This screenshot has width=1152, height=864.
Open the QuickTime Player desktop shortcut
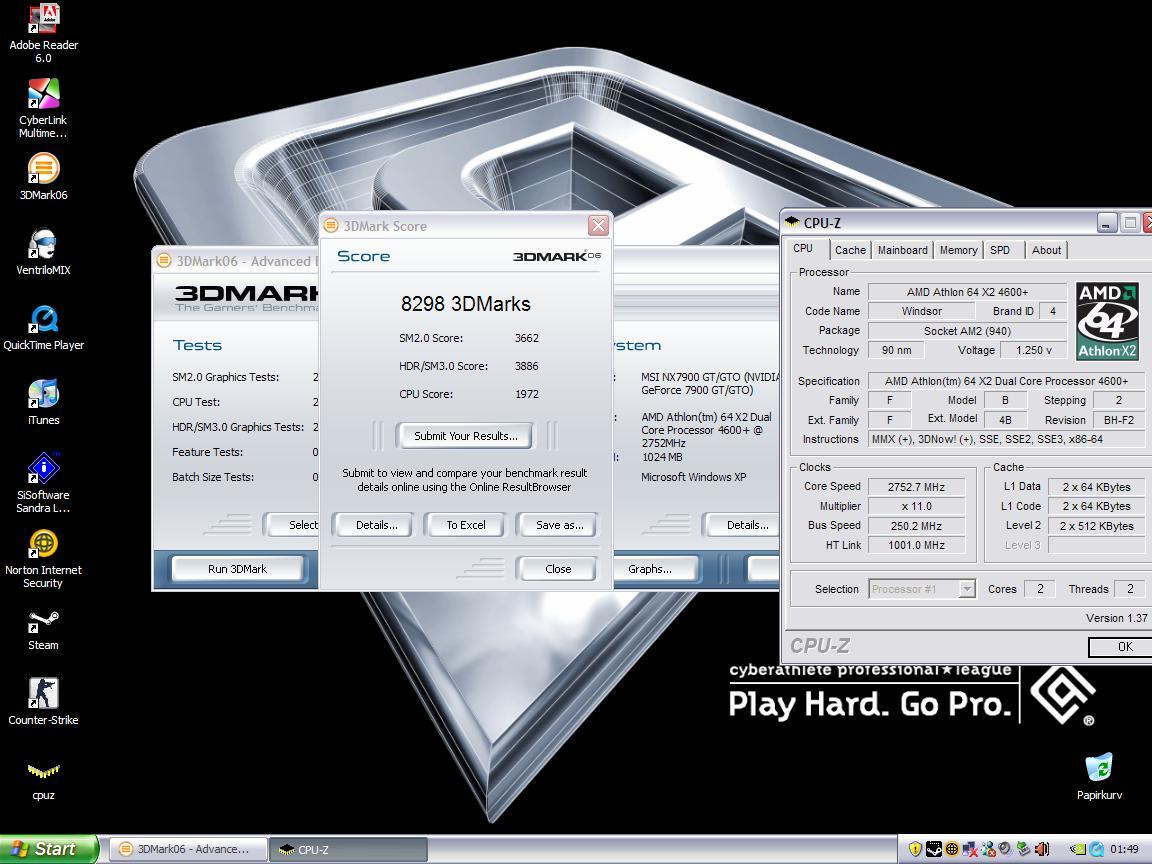pyautogui.click(x=43, y=319)
